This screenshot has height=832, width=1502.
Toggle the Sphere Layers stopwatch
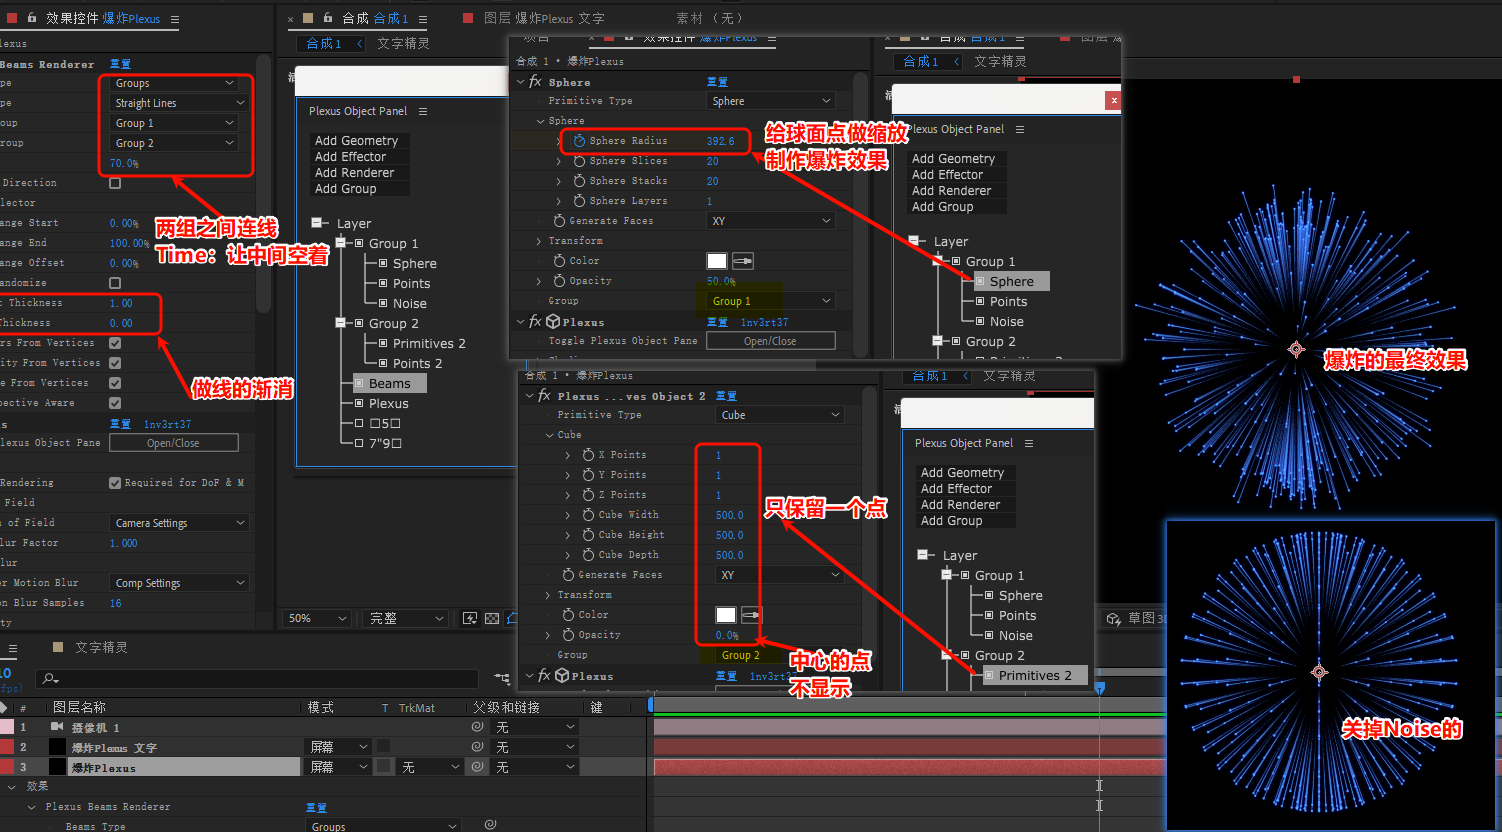point(579,201)
